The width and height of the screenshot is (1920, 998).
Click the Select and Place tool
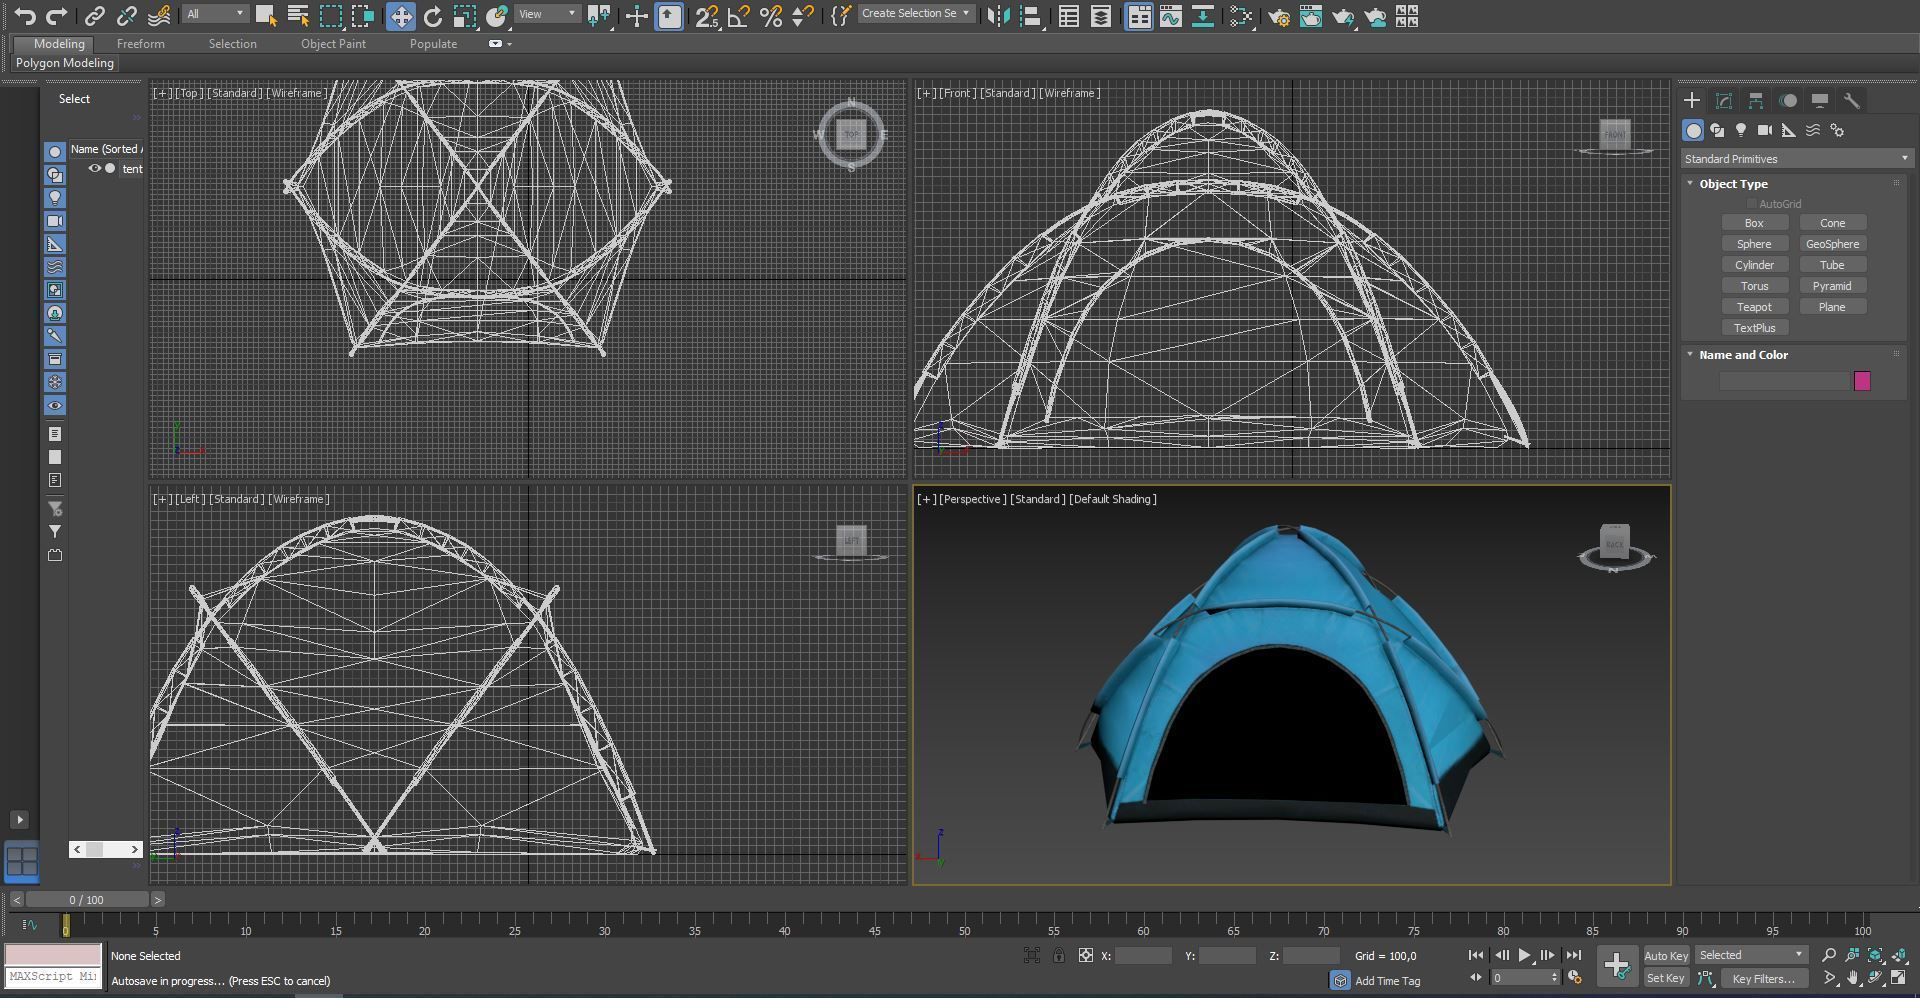tap(497, 16)
